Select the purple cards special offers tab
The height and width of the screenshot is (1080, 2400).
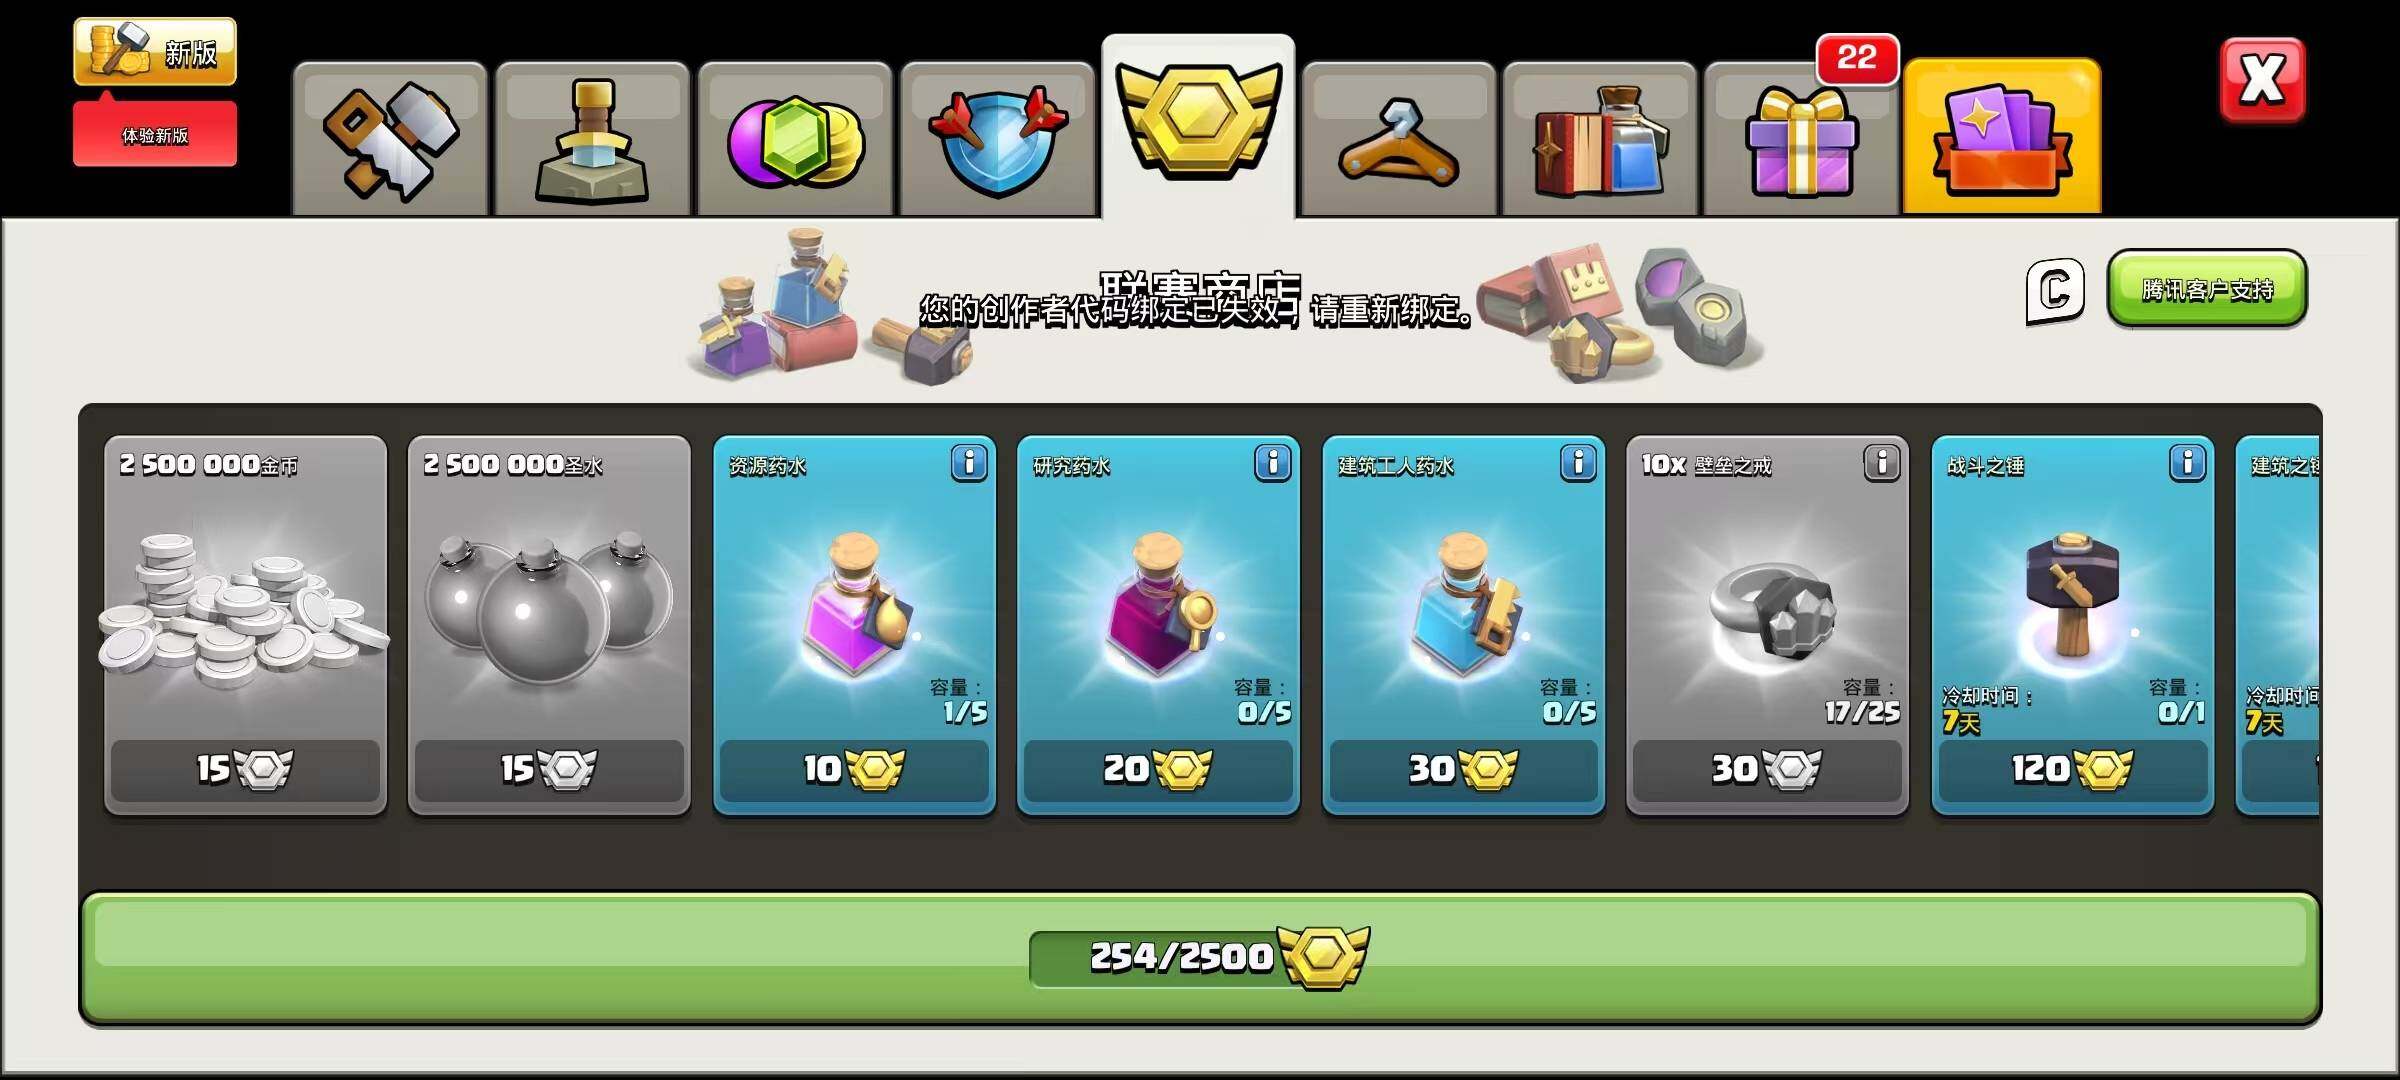point(2002,137)
